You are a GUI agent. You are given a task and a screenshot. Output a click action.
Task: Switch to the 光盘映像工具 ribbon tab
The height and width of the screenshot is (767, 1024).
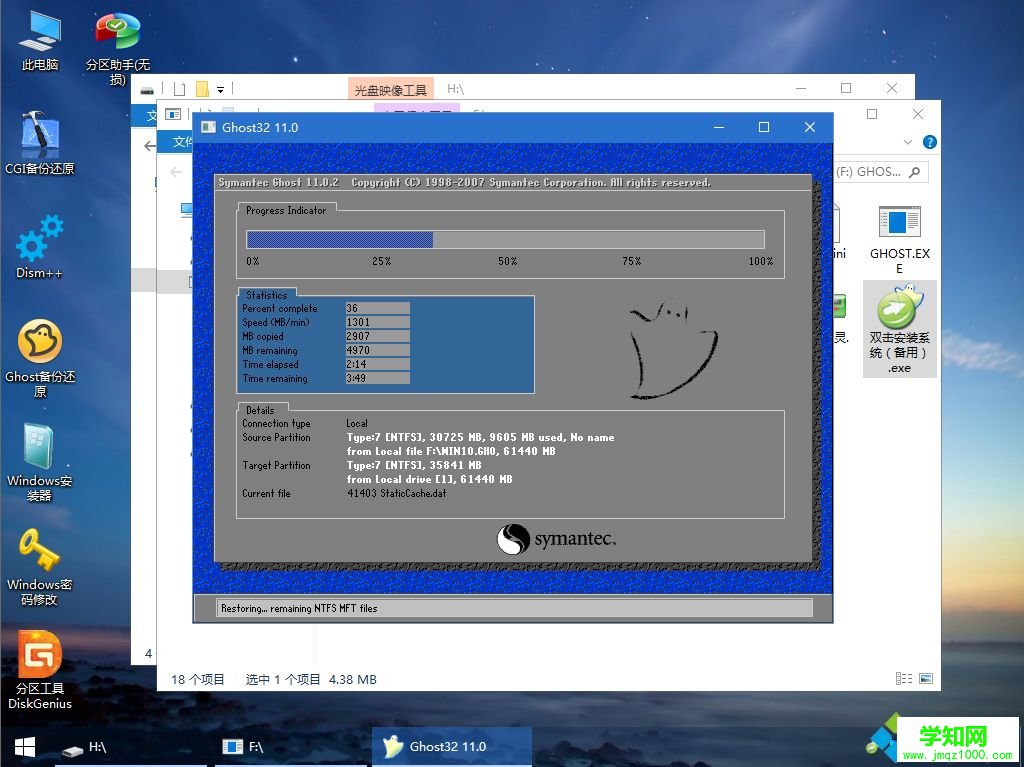click(x=390, y=88)
